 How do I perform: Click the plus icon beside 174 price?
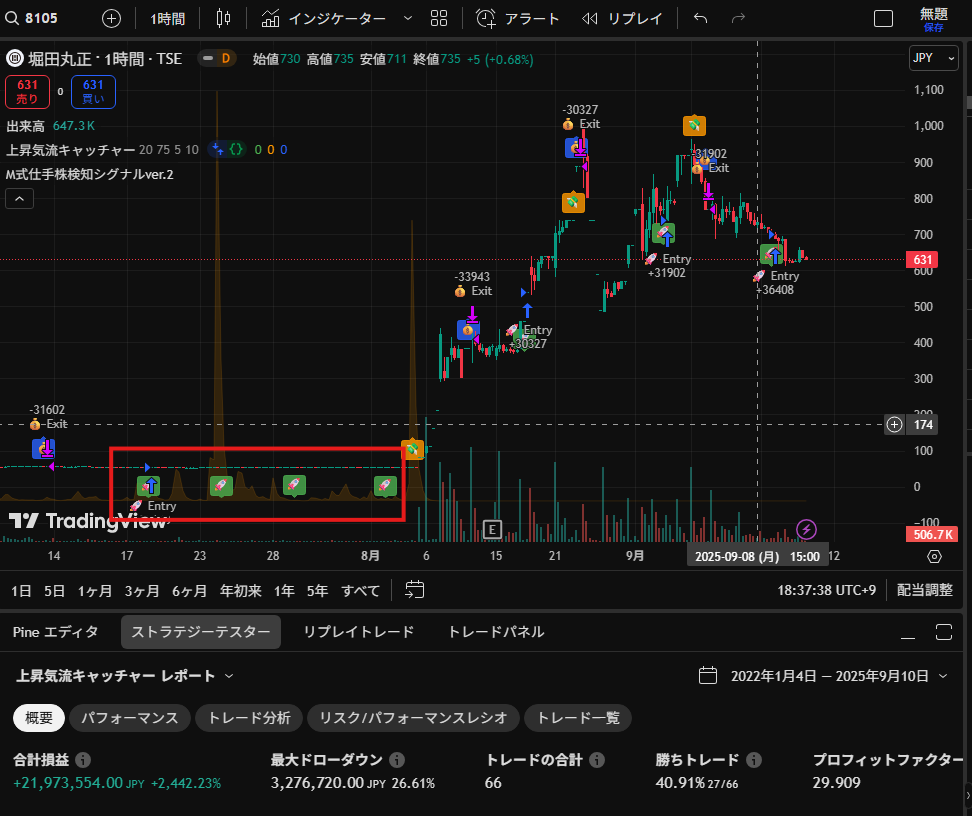[x=894, y=424]
